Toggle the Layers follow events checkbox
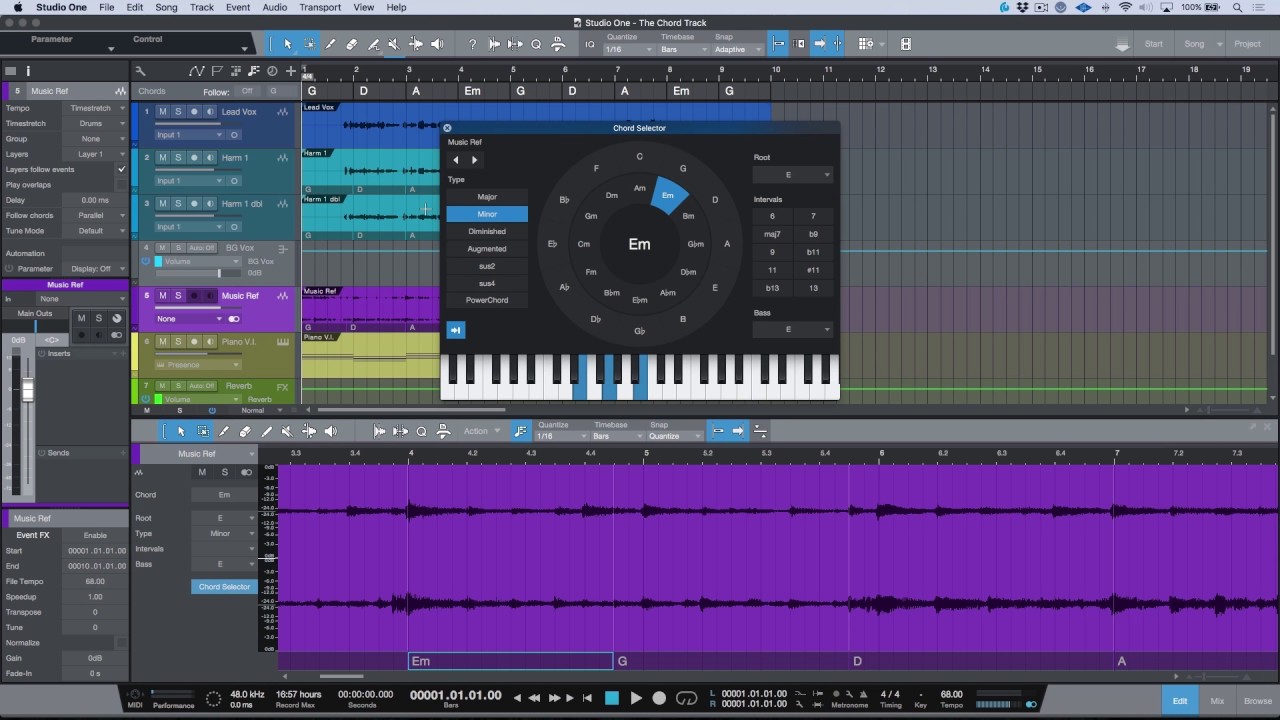The width and height of the screenshot is (1280, 720). [x=122, y=169]
